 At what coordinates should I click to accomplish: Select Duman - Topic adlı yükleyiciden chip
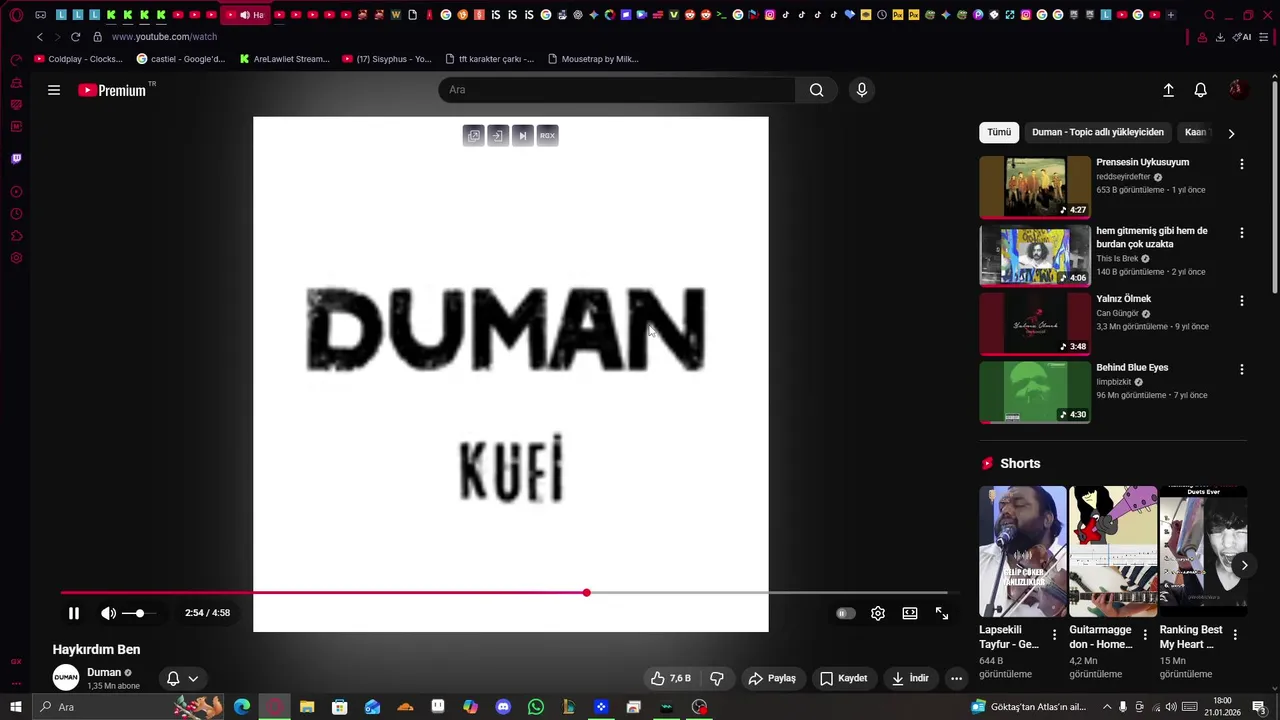tap(1098, 132)
